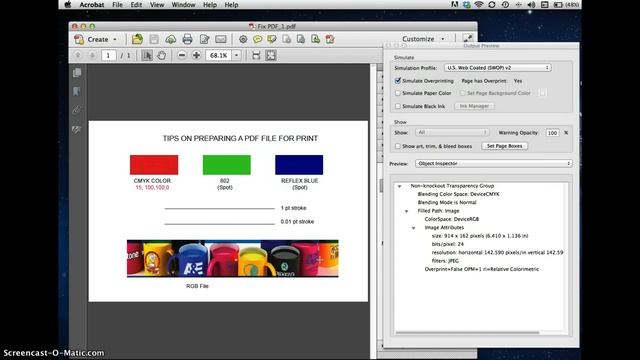Collapse the Image Attributes node

(413, 228)
